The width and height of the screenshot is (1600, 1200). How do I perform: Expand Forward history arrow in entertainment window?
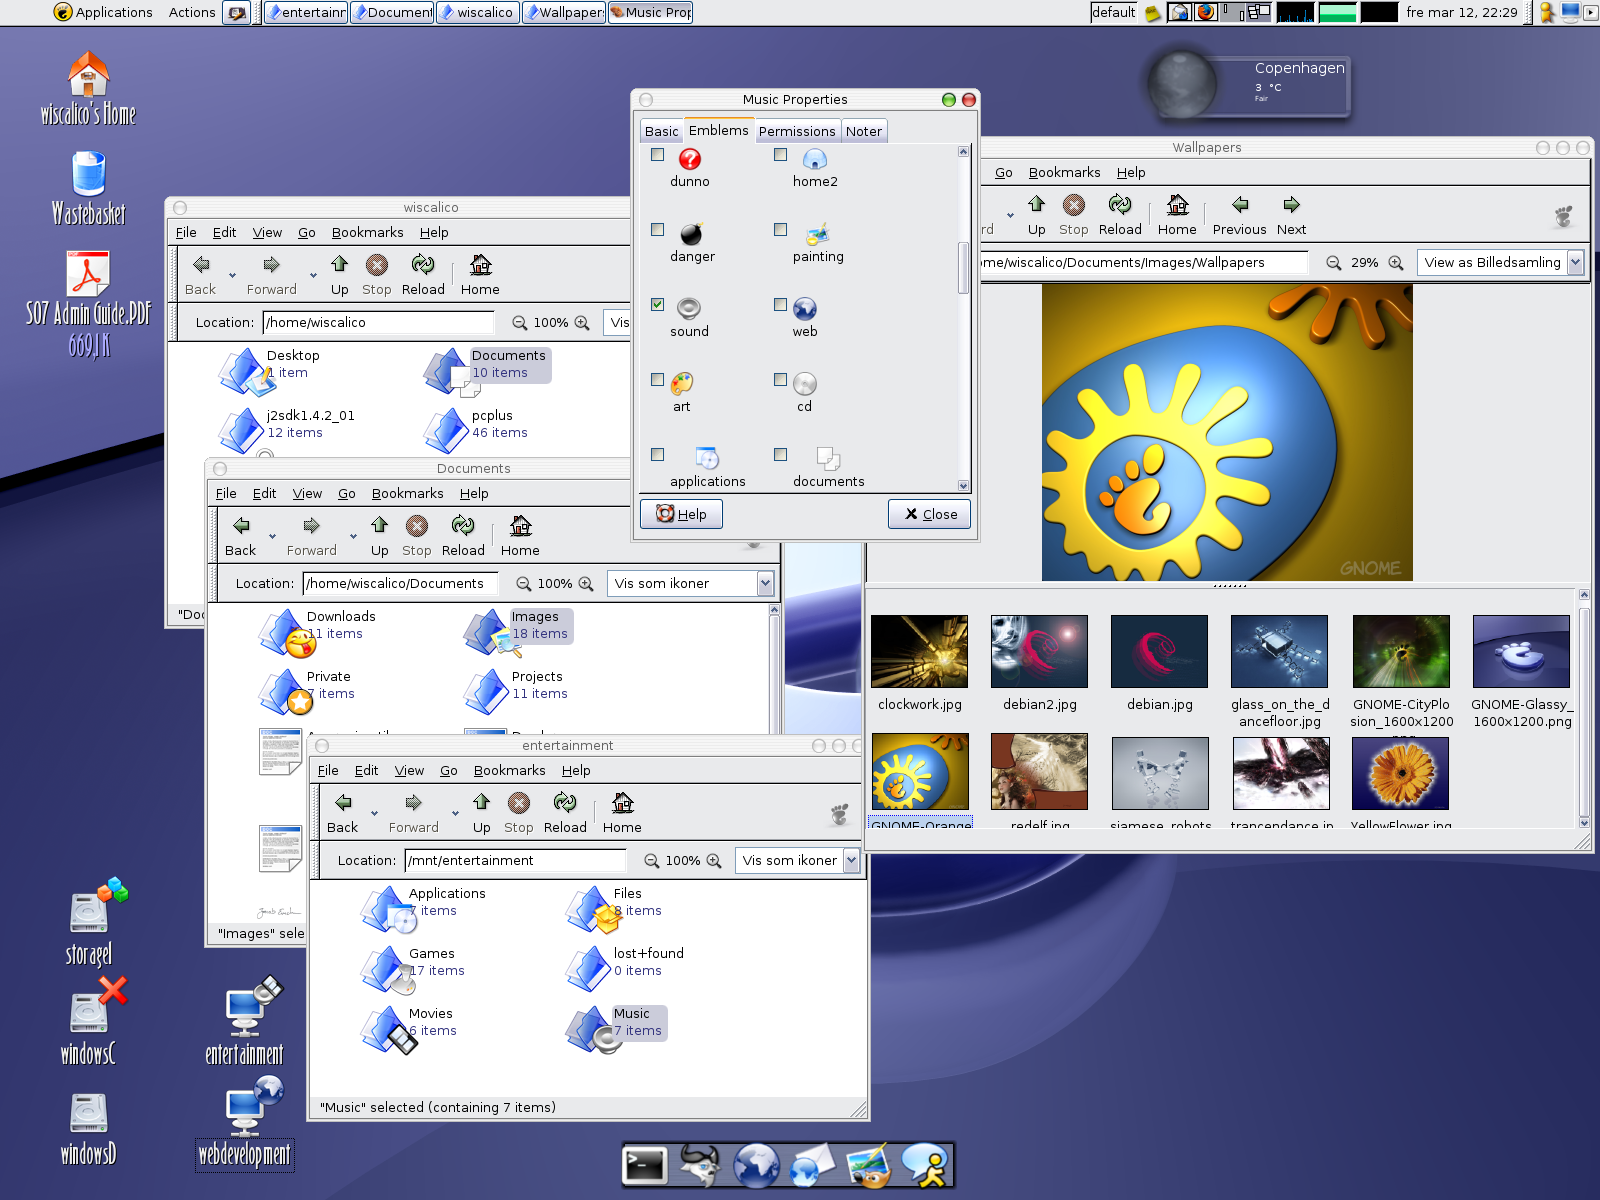[x=455, y=813]
